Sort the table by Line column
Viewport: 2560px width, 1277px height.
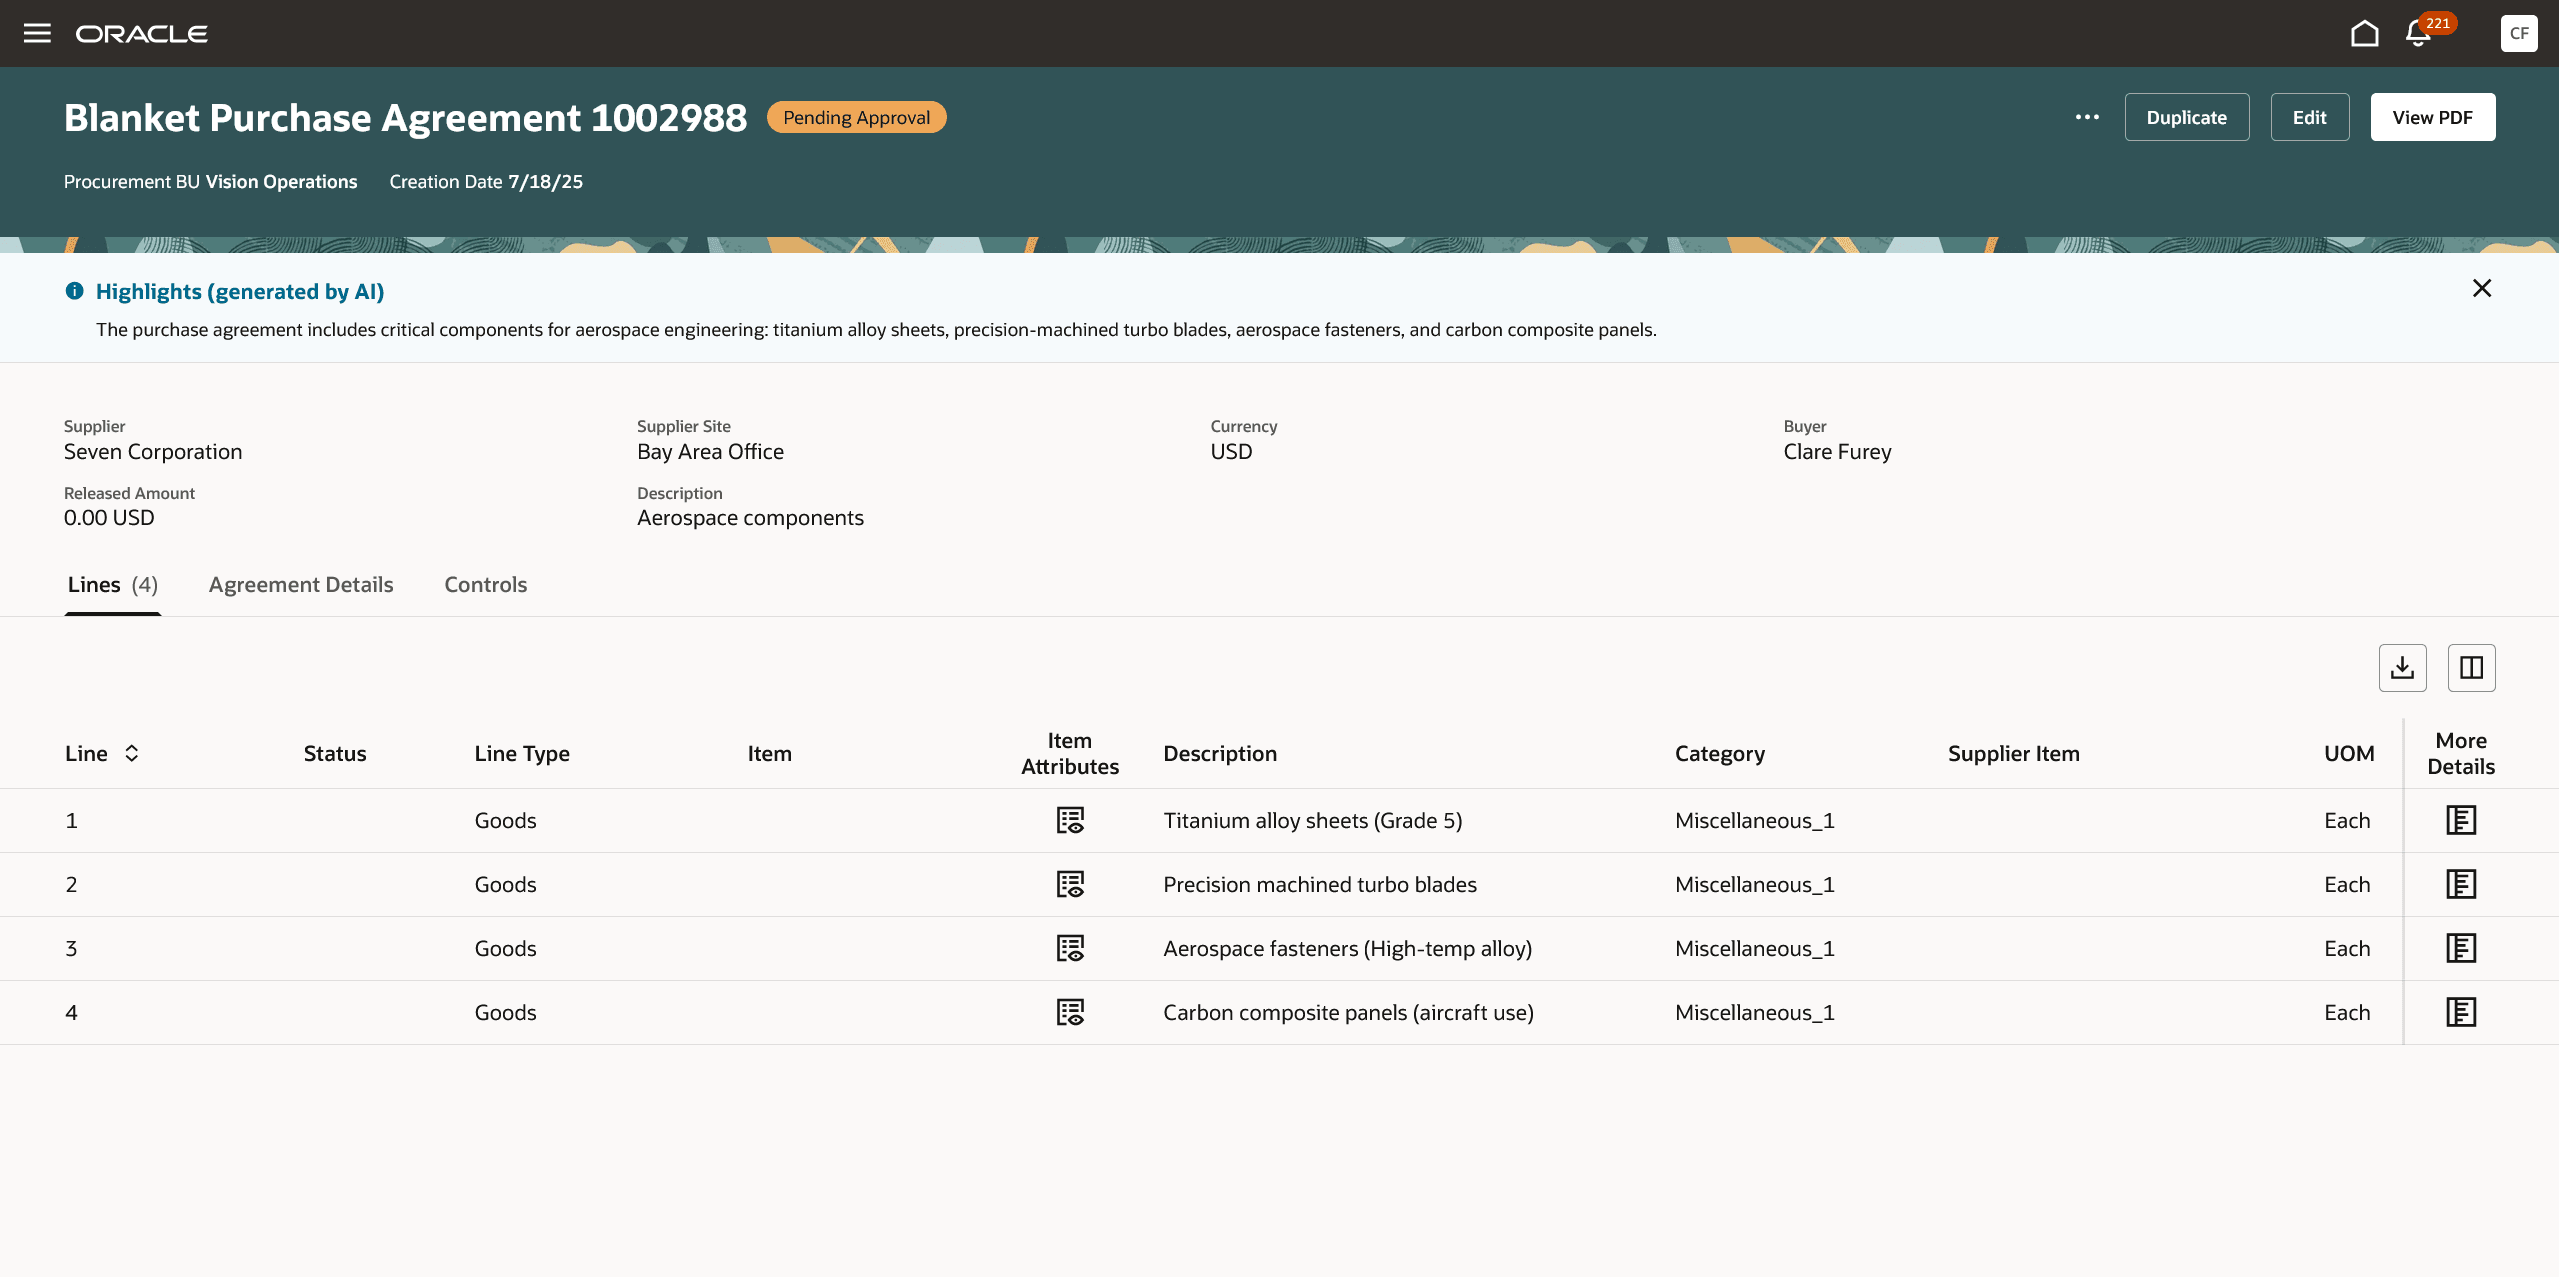tap(131, 754)
